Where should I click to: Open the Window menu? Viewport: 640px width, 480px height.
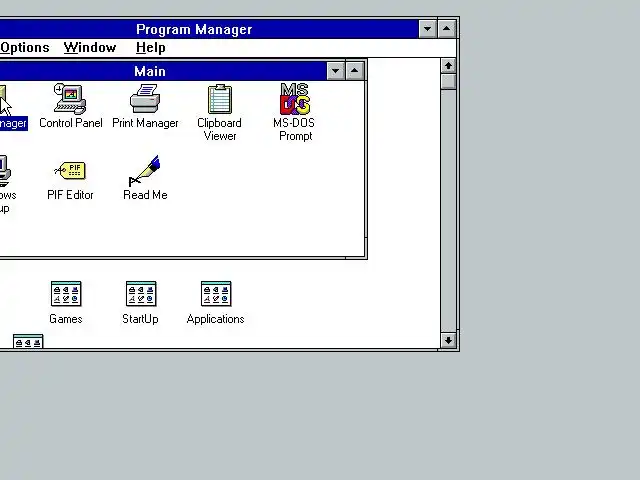tap(90, 48)
